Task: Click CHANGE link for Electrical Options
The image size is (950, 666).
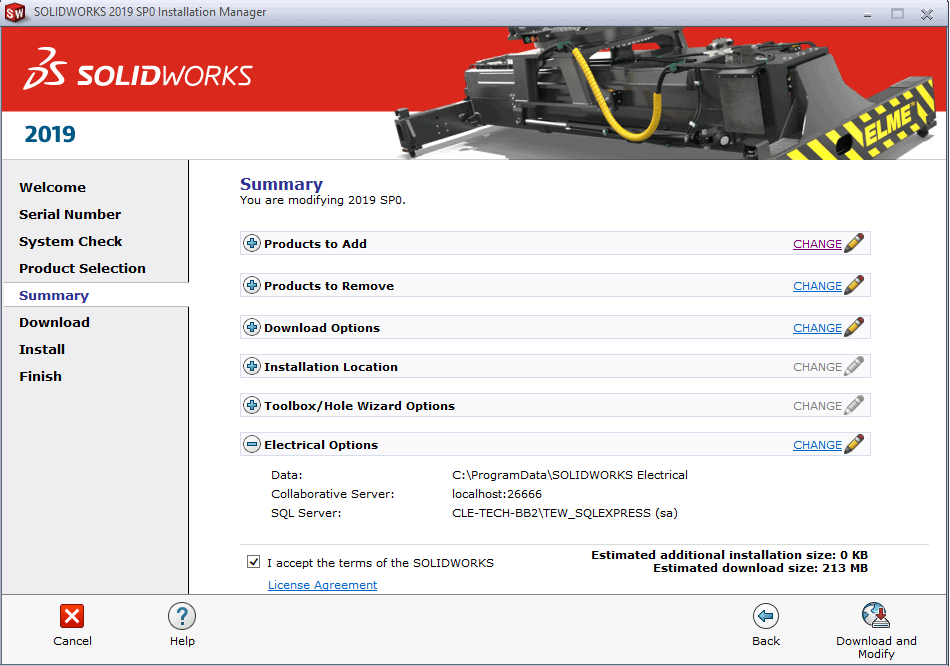Action: [817, 445]
